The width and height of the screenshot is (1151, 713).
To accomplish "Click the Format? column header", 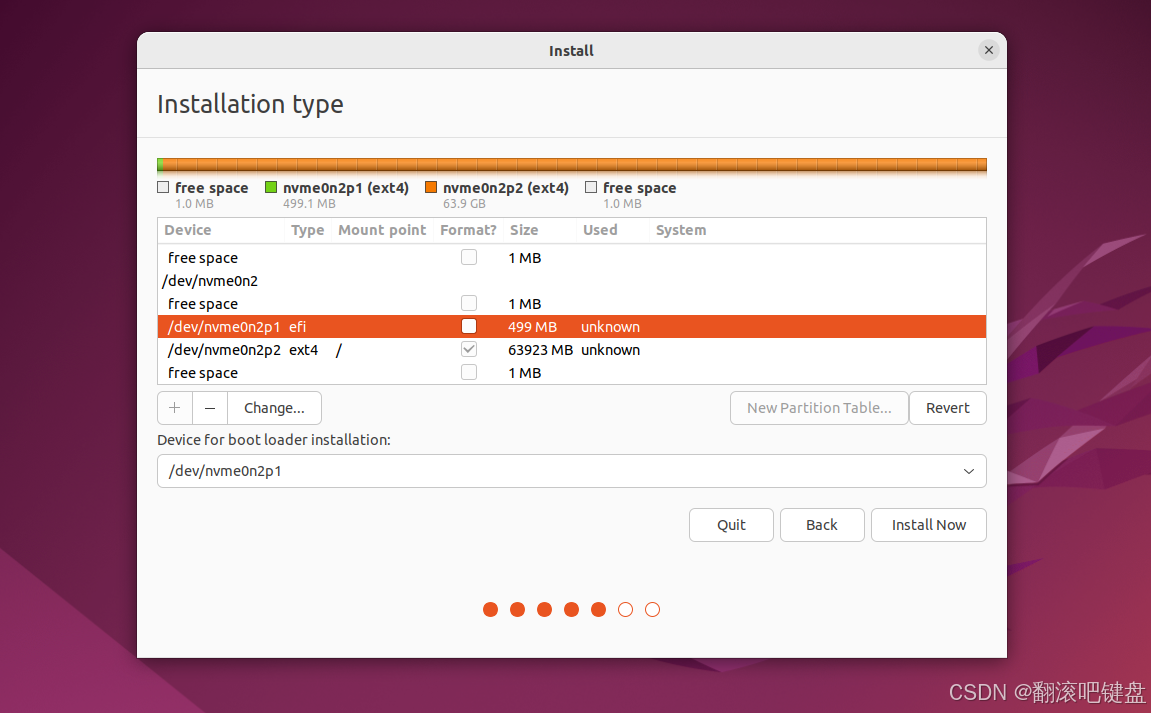I will tap(468, 230).
